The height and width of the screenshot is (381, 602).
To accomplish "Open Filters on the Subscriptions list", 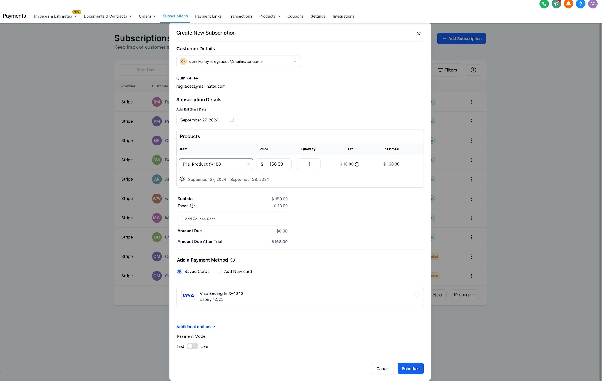I will pos(448,70).
